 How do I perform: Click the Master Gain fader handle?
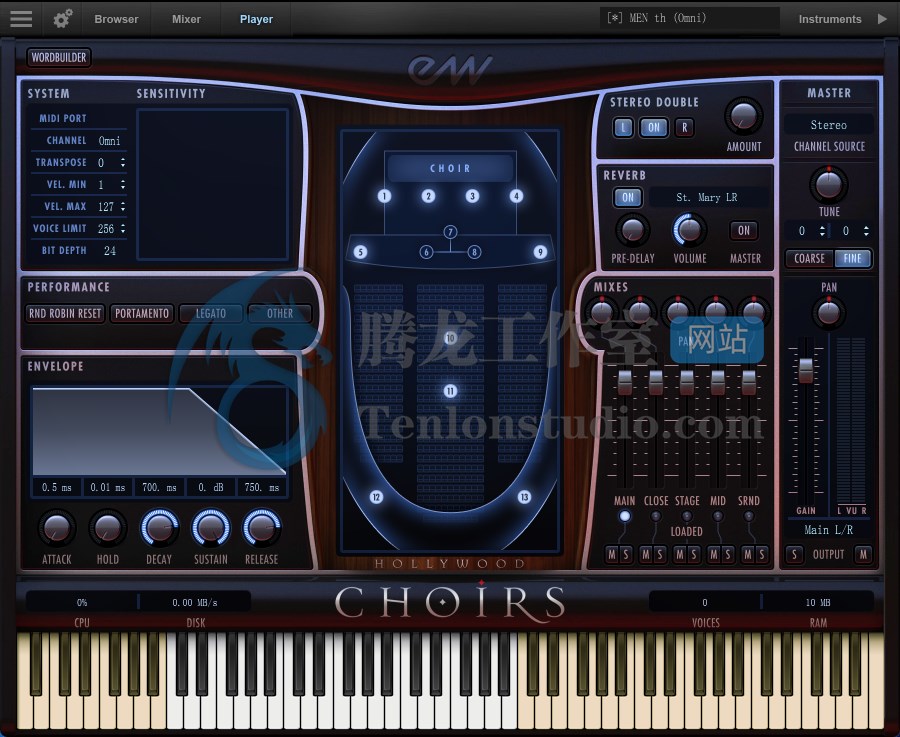pyautogui.click(x=806, y=370)
